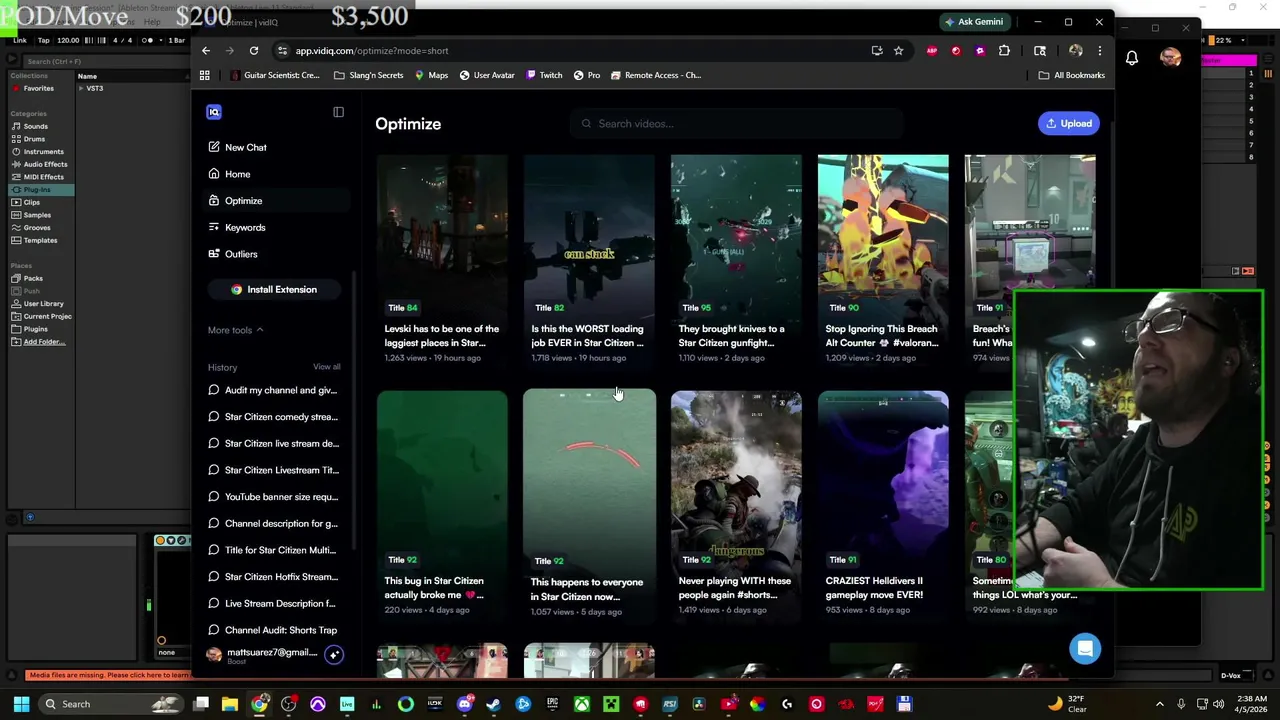
Task: Click the Upload button
Action: point(1068,123)
